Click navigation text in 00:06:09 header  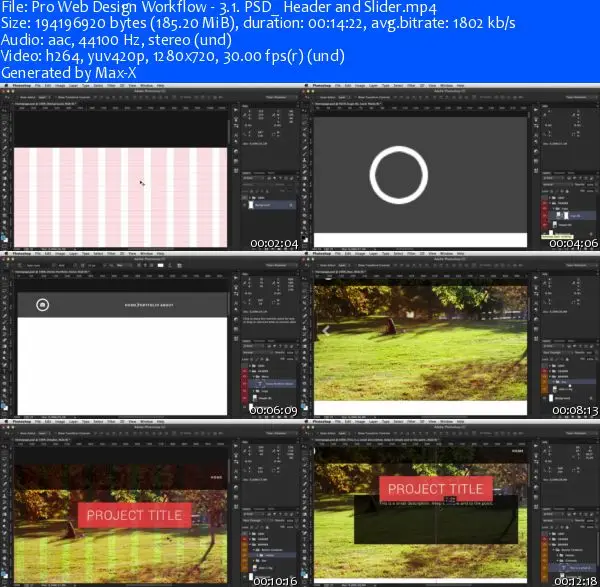(x=149, y=305)
